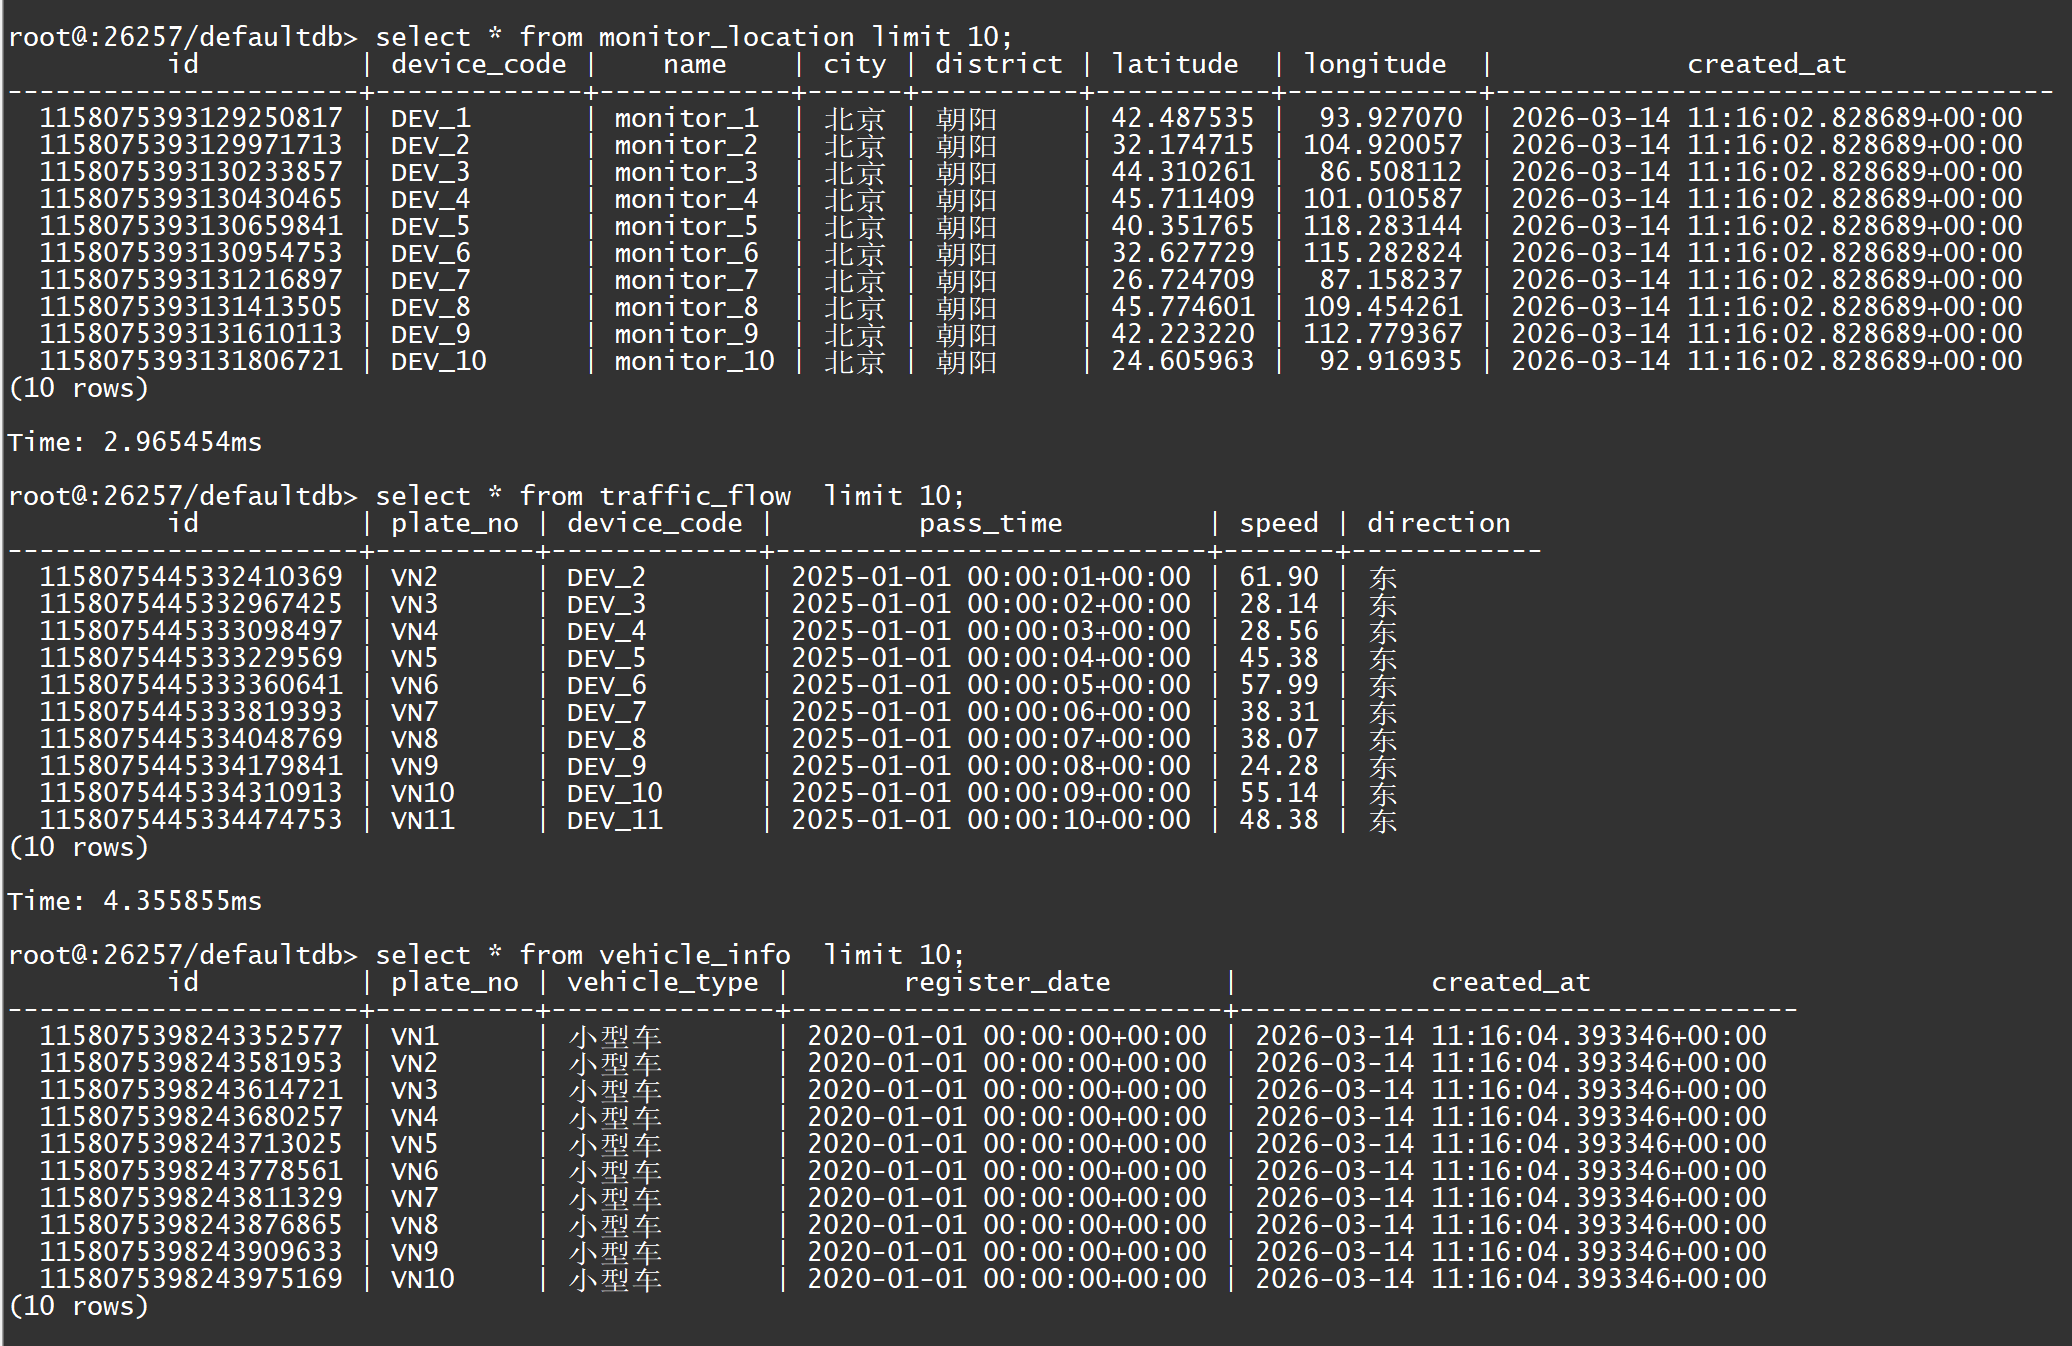Click the traffic_flow select command
The image size is (2072, 1346).
point(669,496)
